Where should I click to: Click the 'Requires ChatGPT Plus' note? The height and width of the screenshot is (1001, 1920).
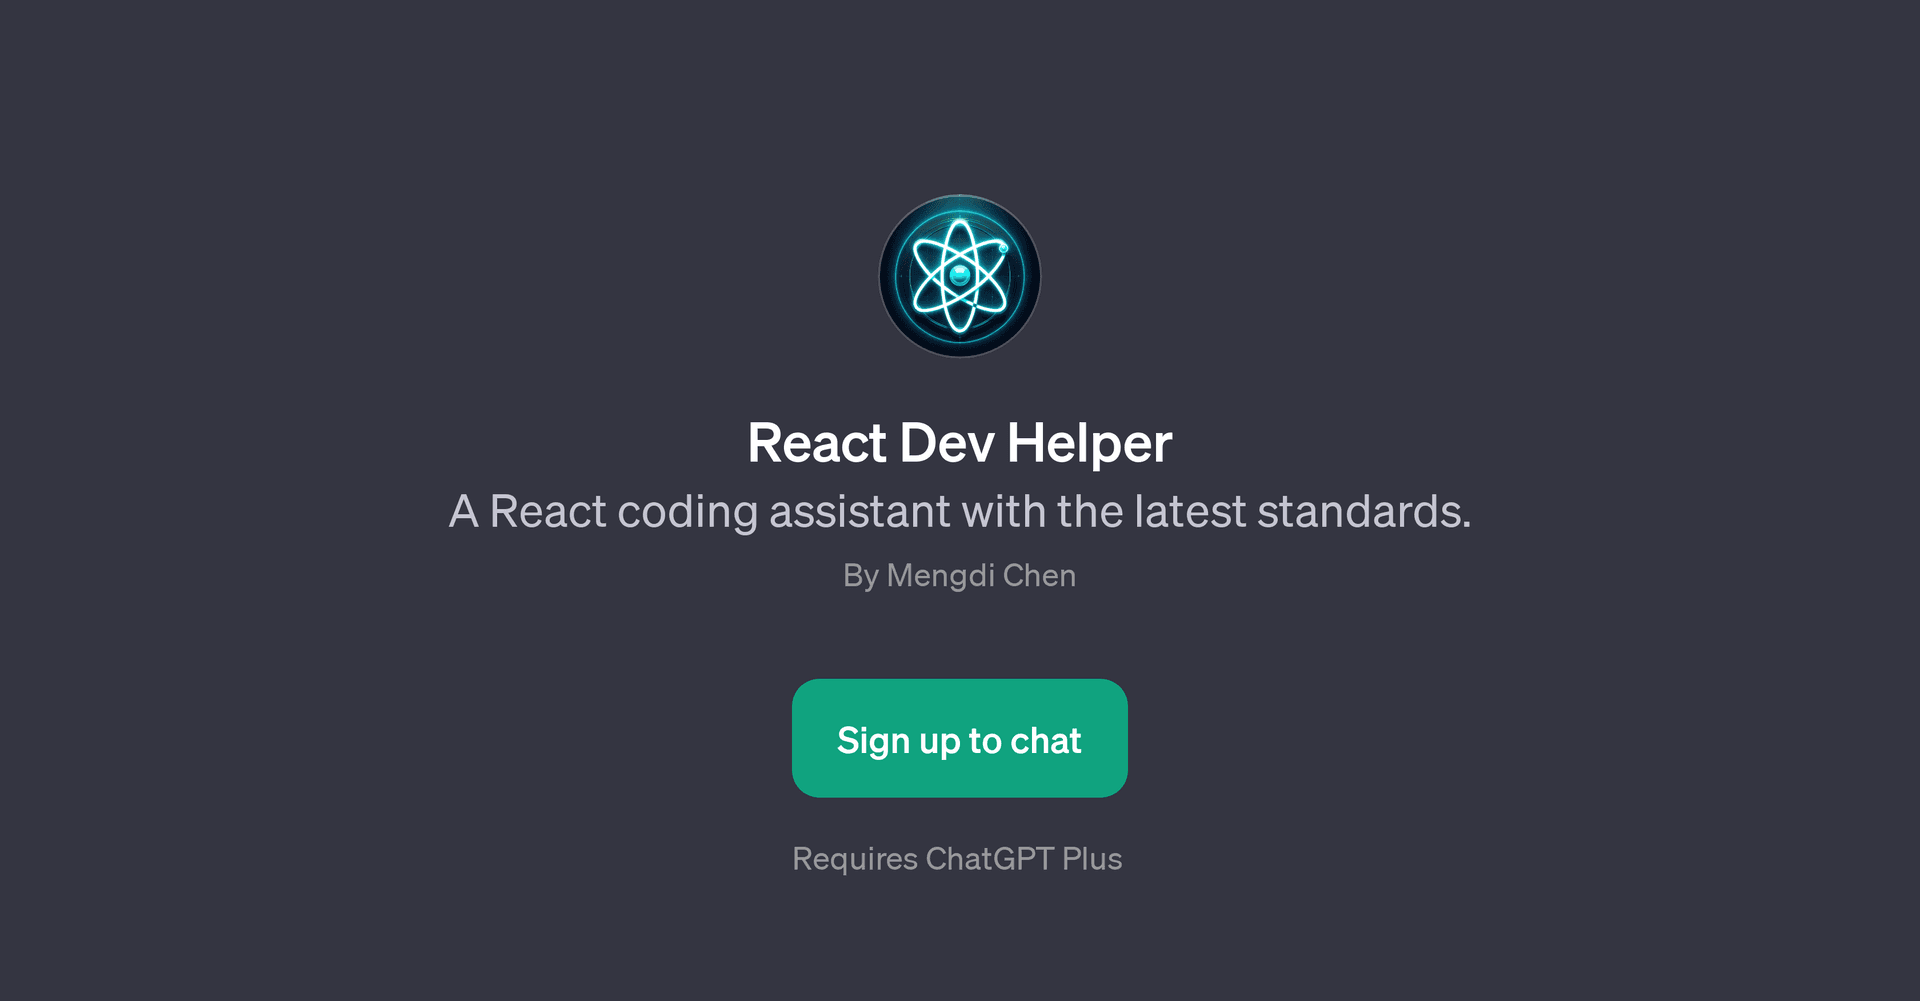[x=957, y=859]
